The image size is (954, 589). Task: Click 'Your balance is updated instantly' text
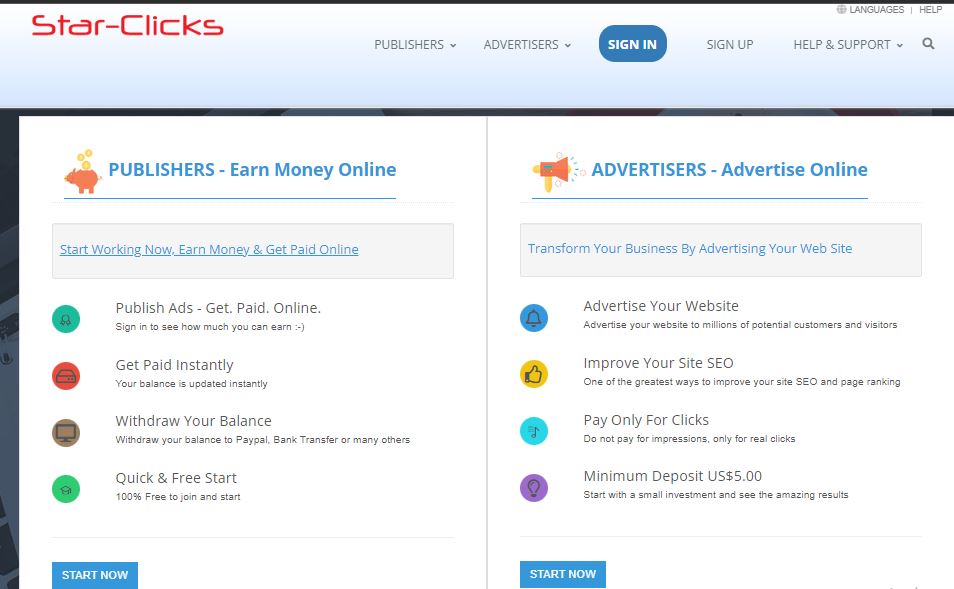(192, 384)
